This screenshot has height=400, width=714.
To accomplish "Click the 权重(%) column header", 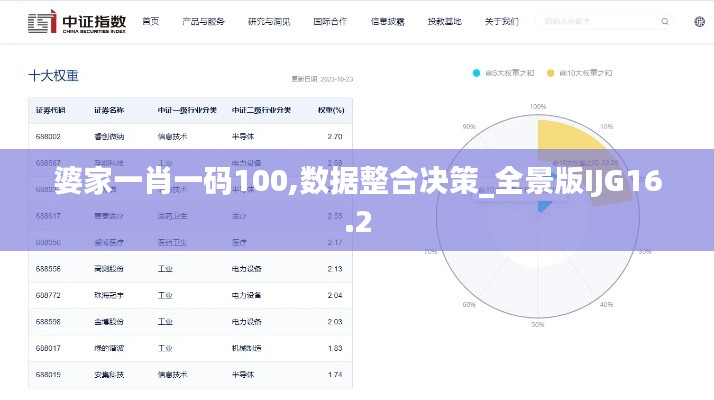I will click(x=331, y=110).
